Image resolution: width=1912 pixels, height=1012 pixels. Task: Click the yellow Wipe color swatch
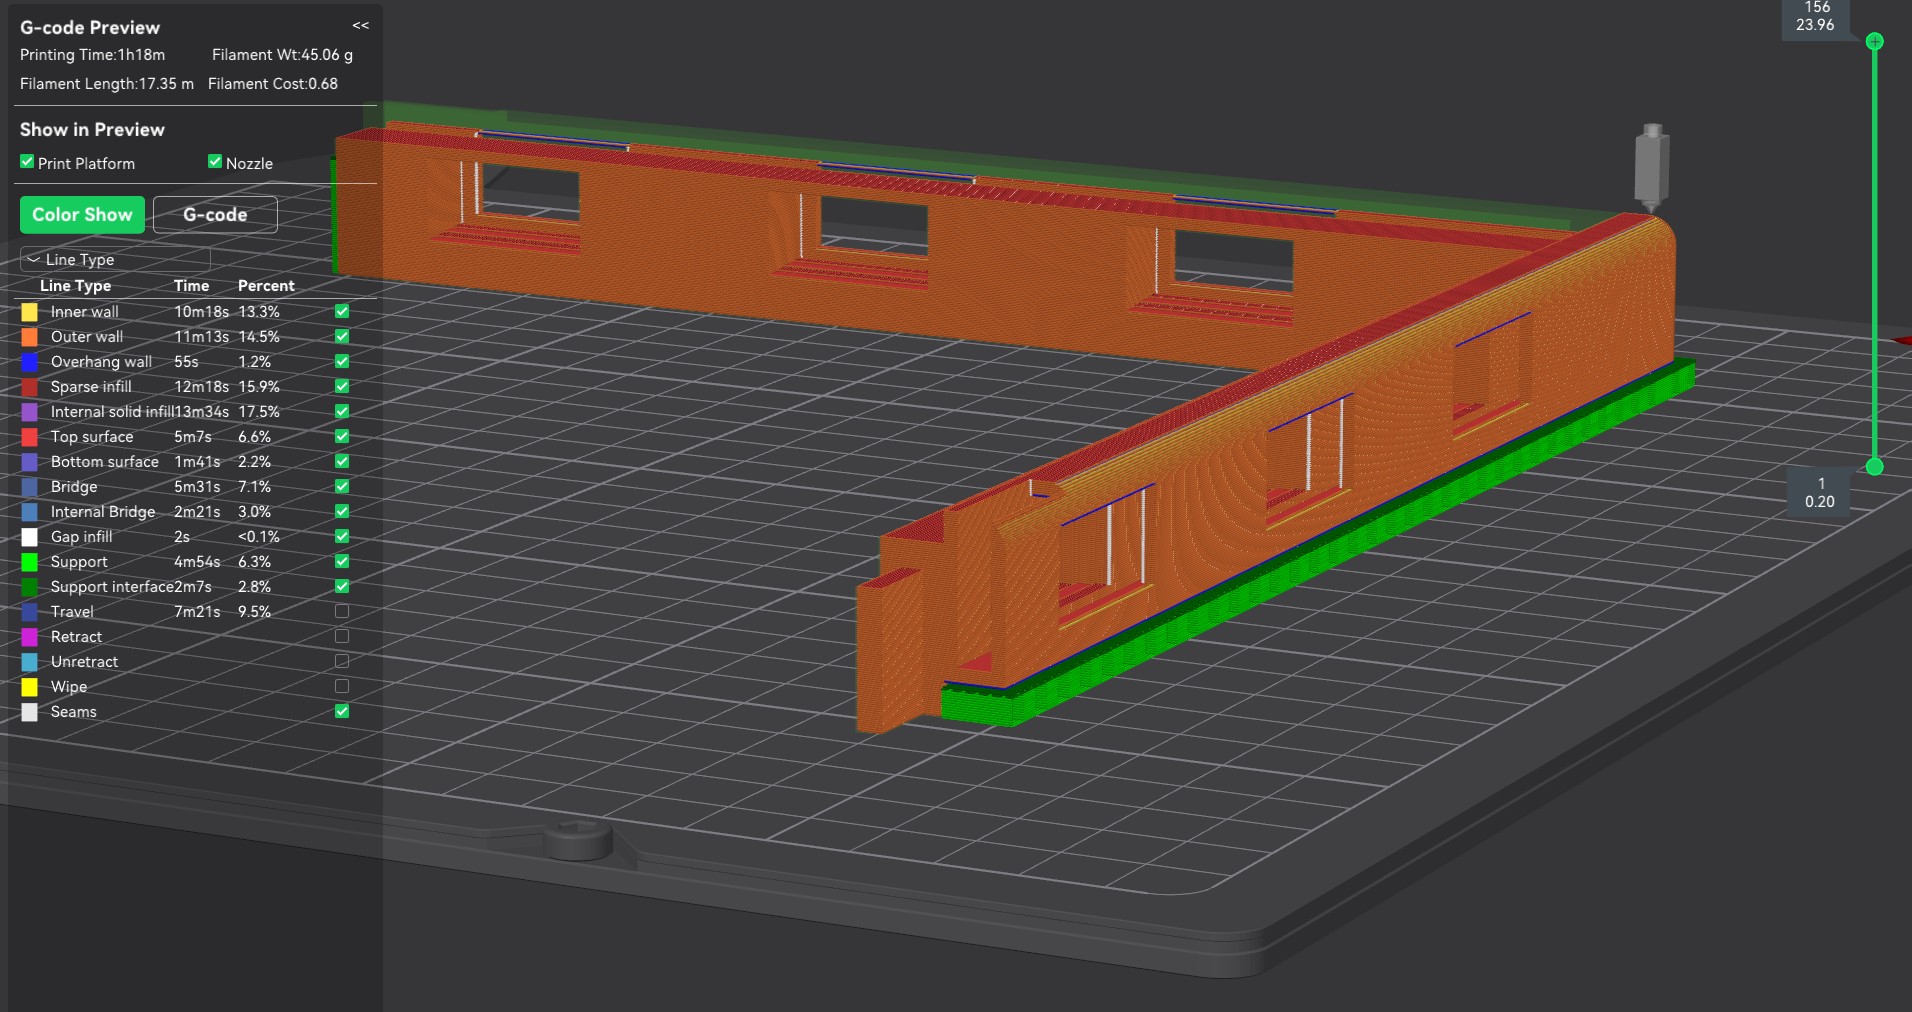click(30, 687)
